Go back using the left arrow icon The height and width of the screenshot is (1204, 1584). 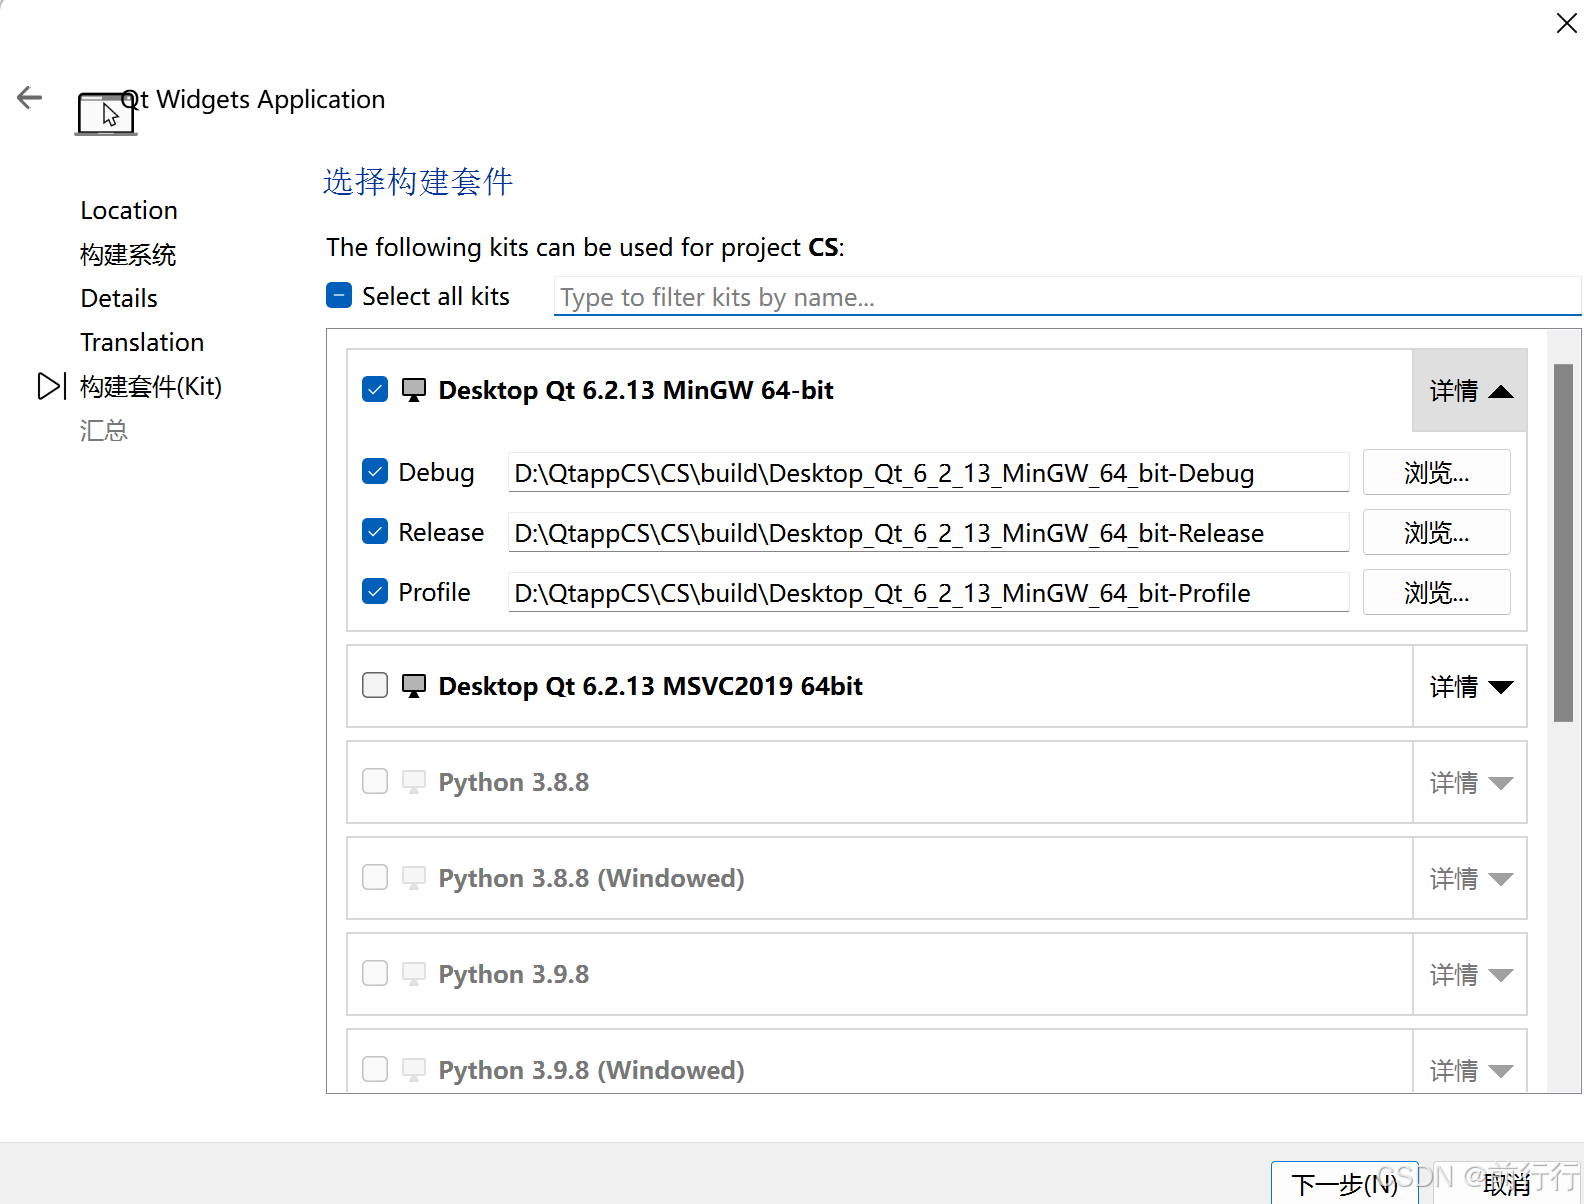coord(30,97)
